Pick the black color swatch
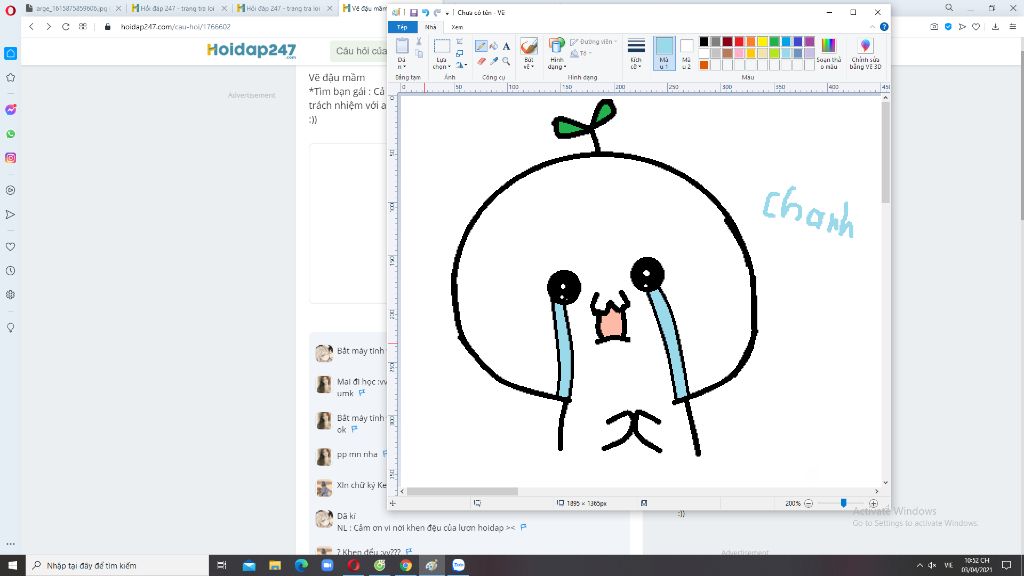This screenshot has height=576, width=1024. [x=703, y=42]
